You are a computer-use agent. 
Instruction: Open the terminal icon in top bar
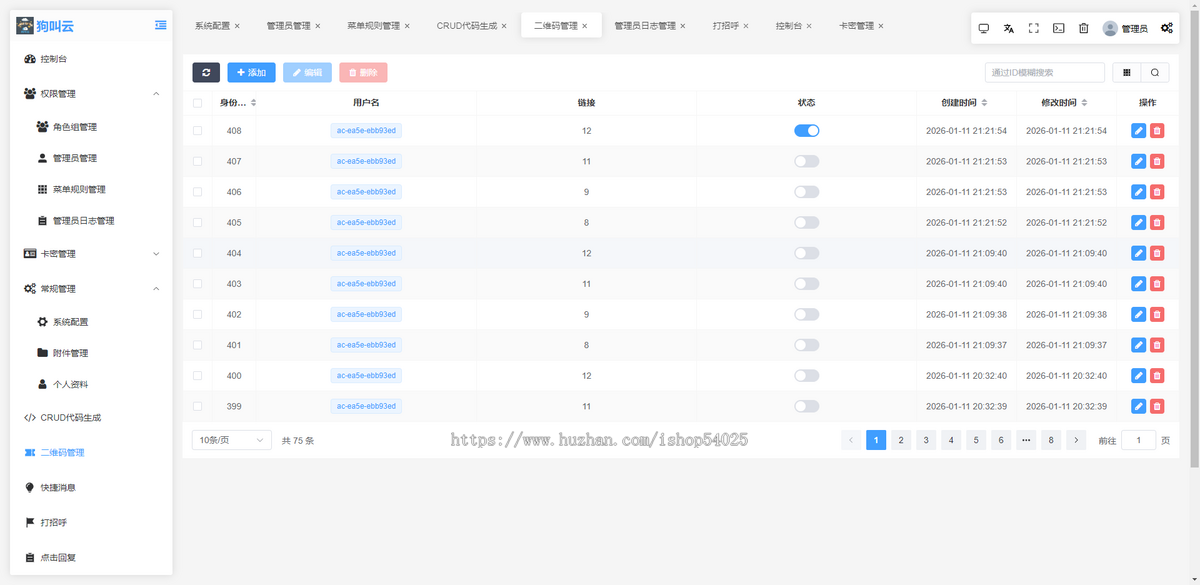coord(1059,29)
